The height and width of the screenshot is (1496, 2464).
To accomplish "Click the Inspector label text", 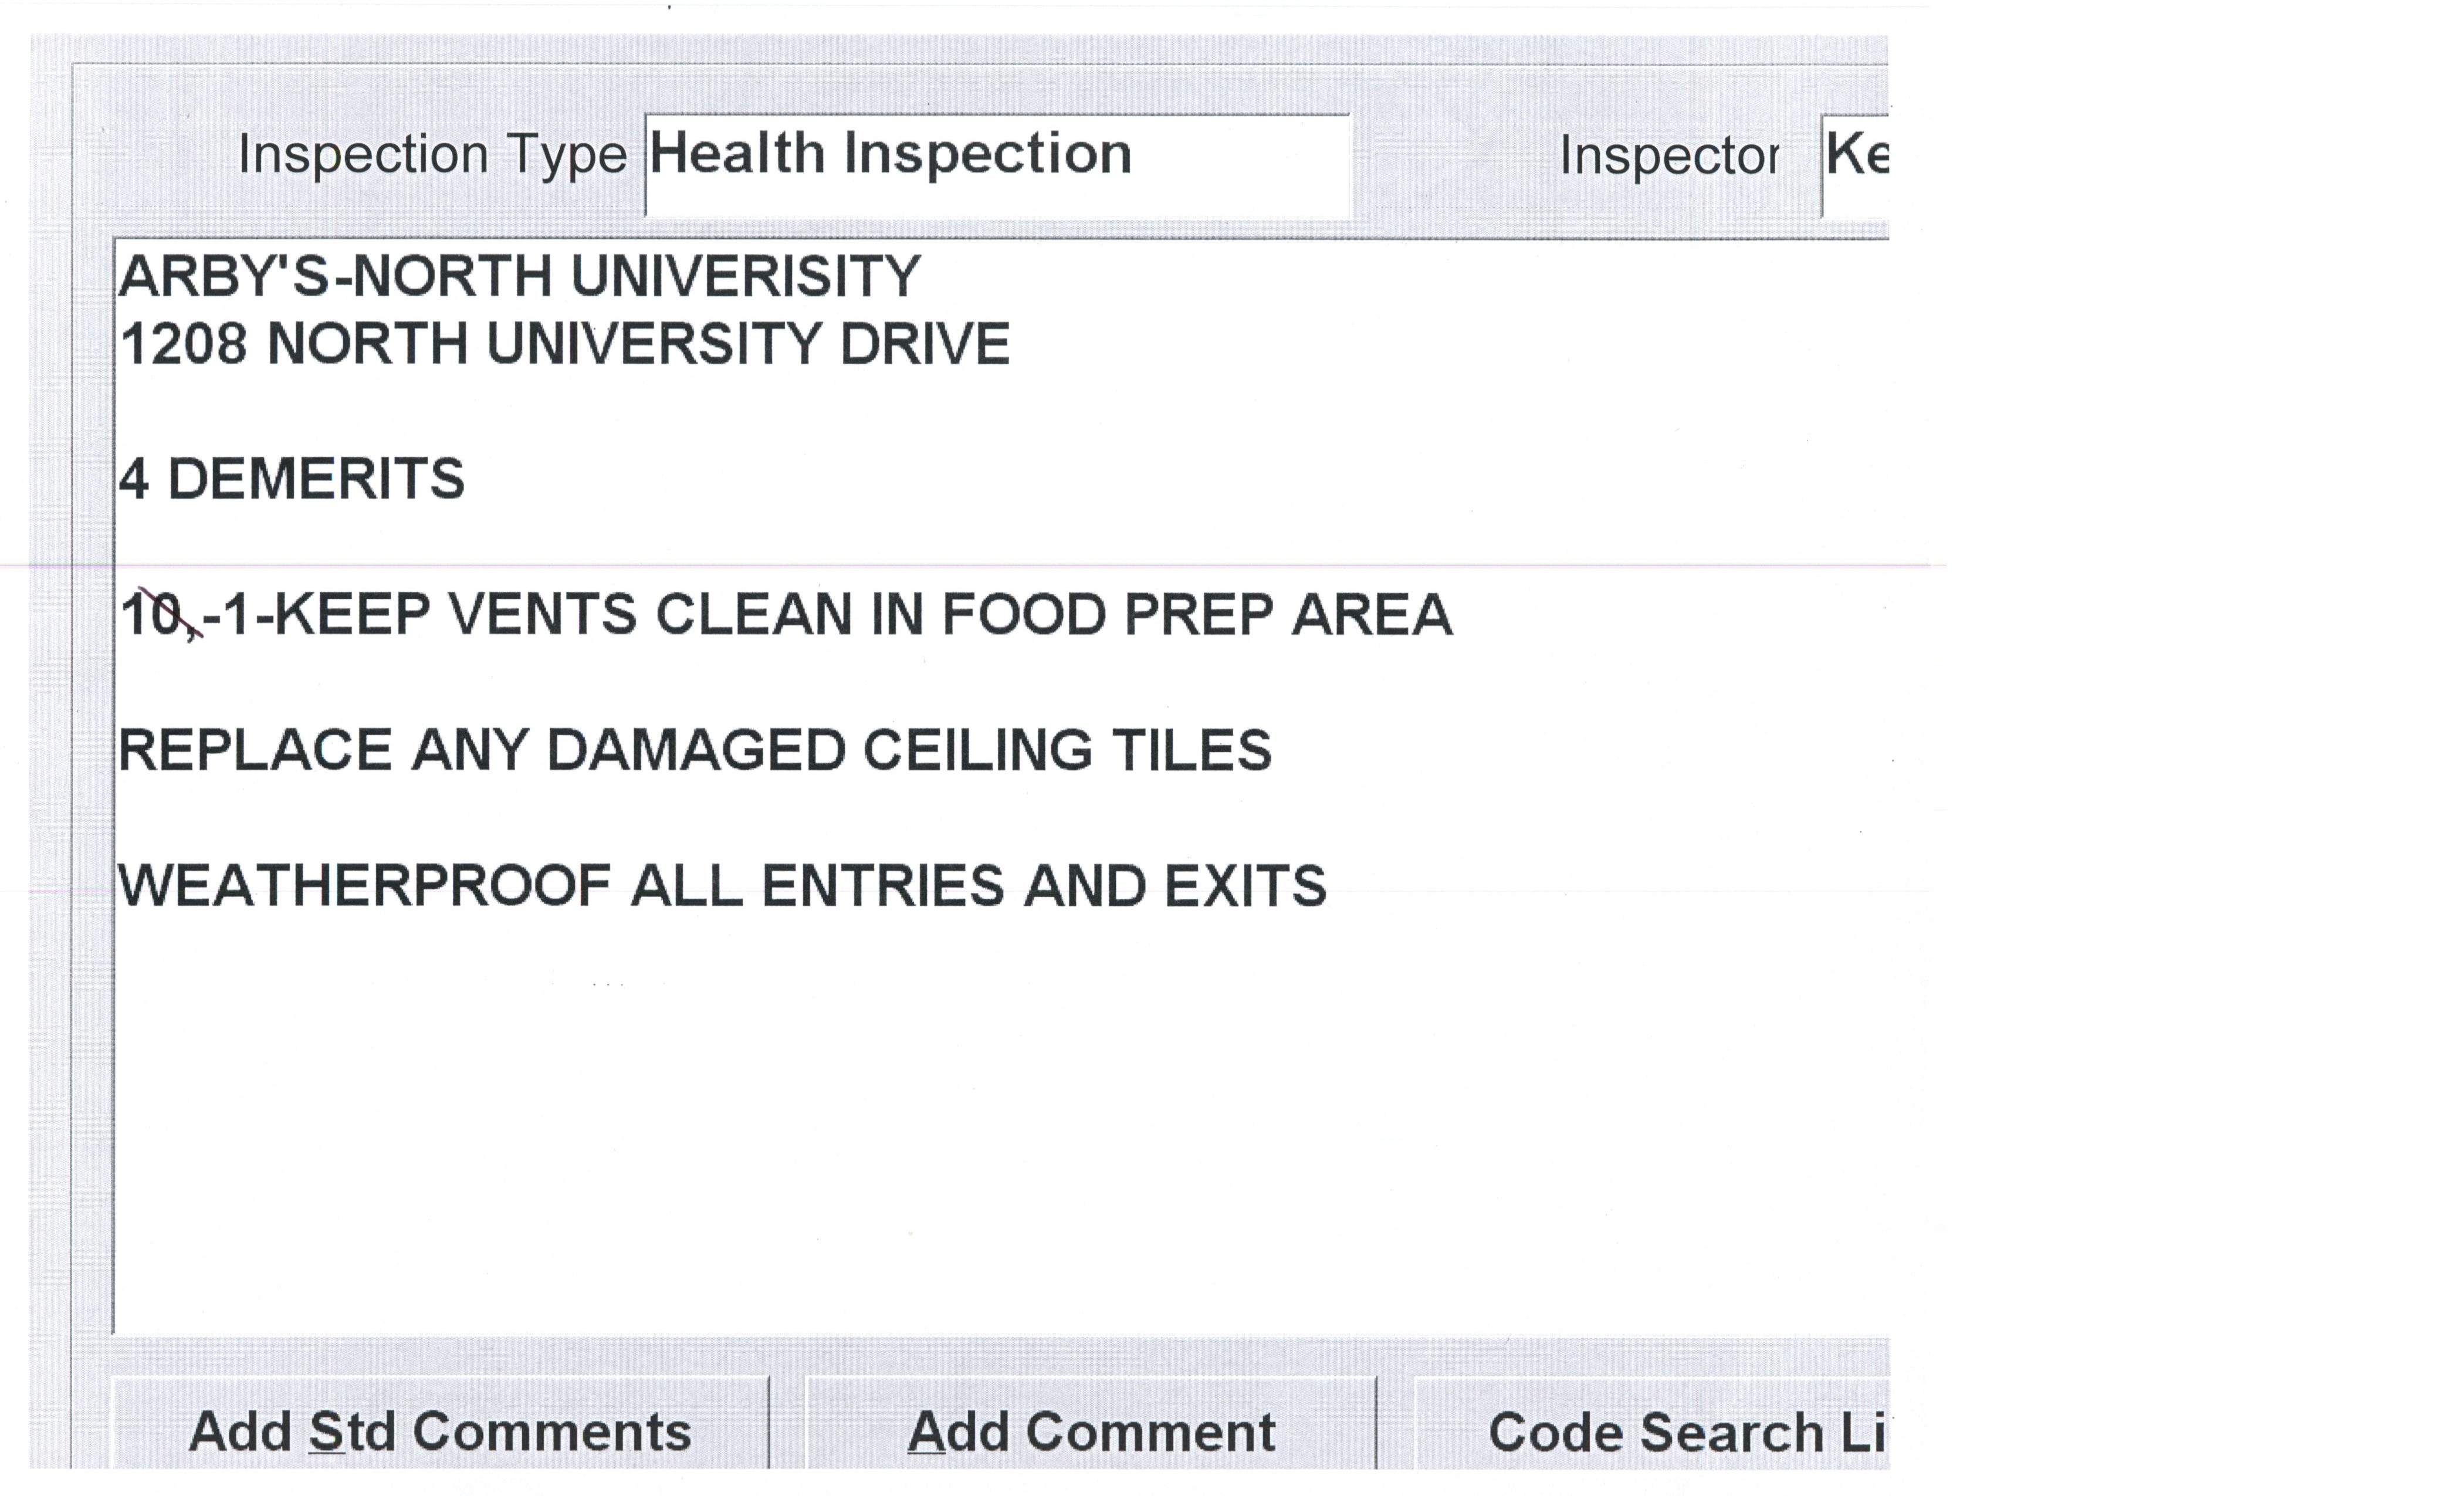I will 1668,156.
